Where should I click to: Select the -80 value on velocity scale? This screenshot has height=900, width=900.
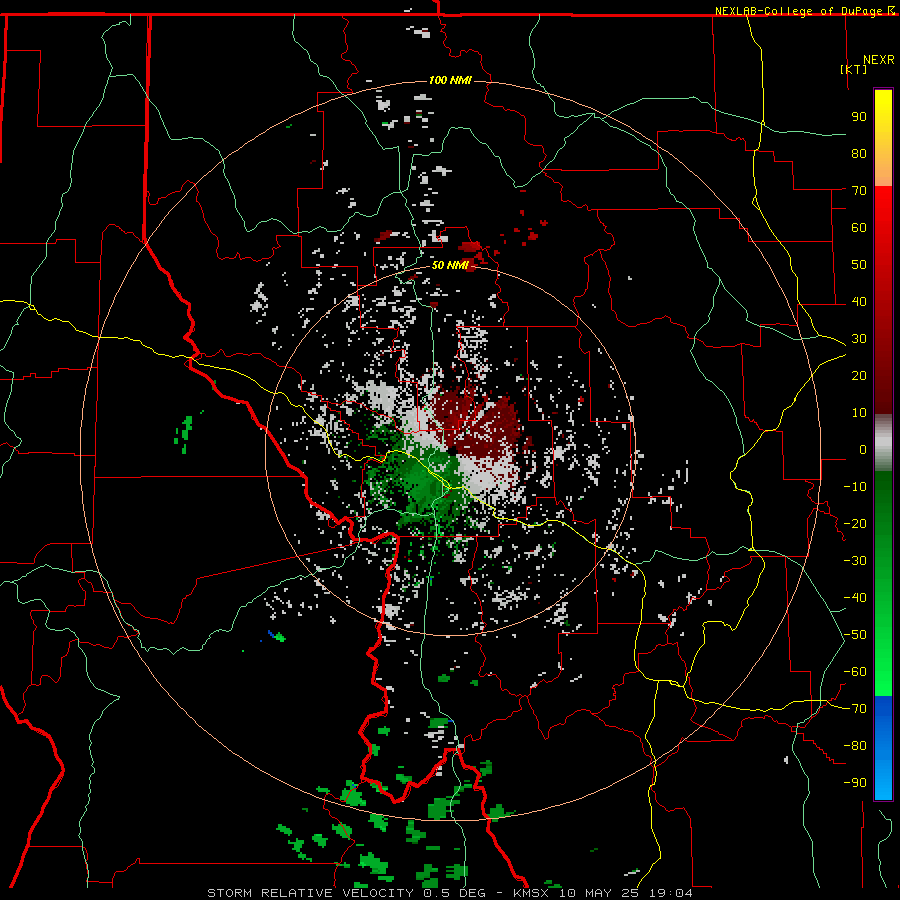(x=855, y=746)
